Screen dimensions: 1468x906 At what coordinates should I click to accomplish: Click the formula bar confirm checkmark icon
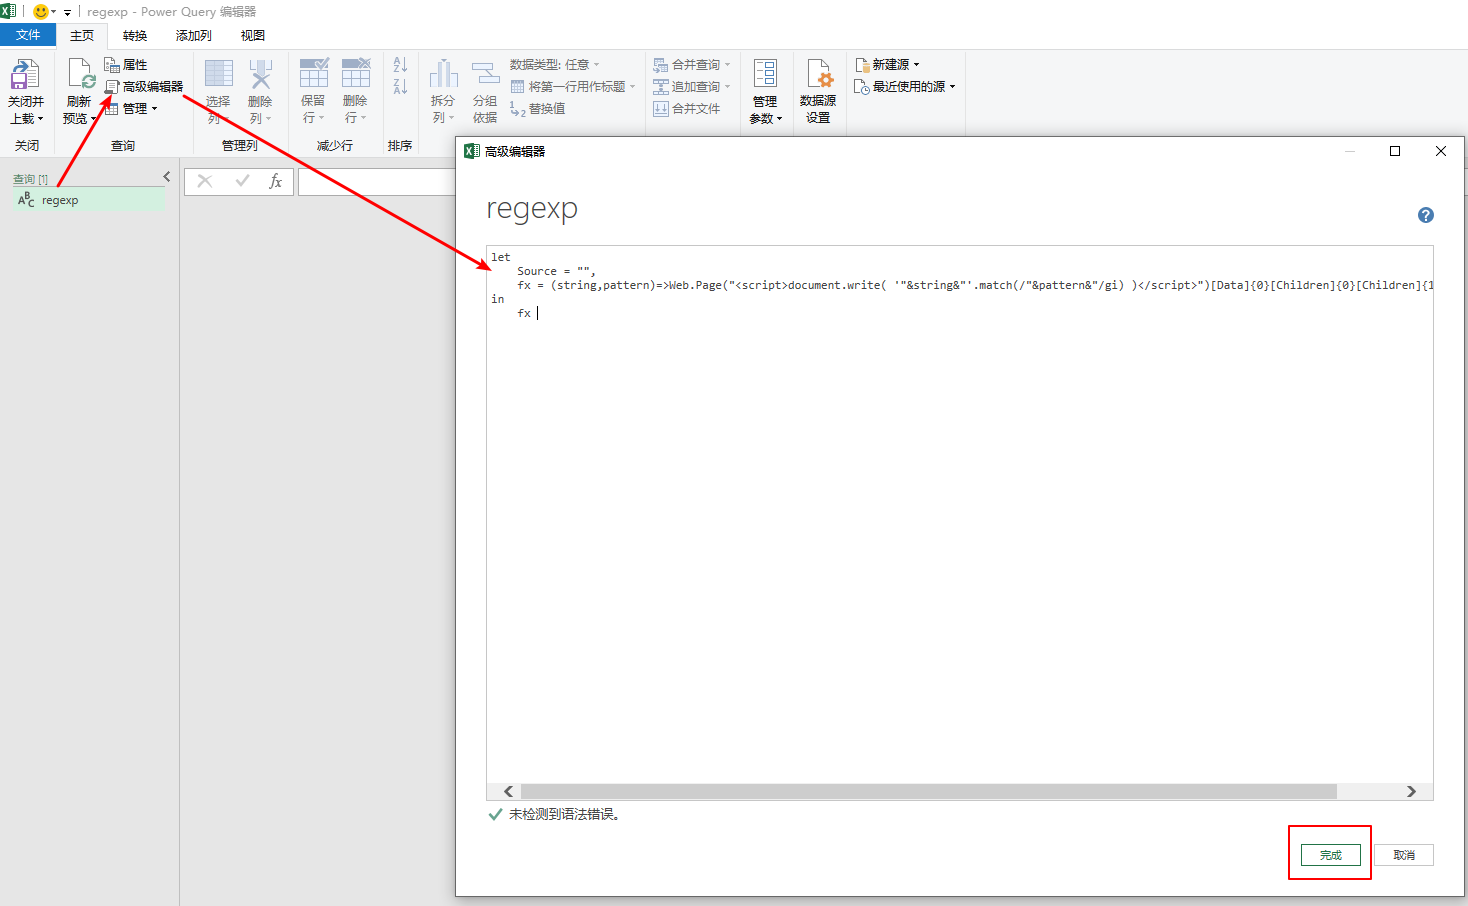[x=242, y=181]
